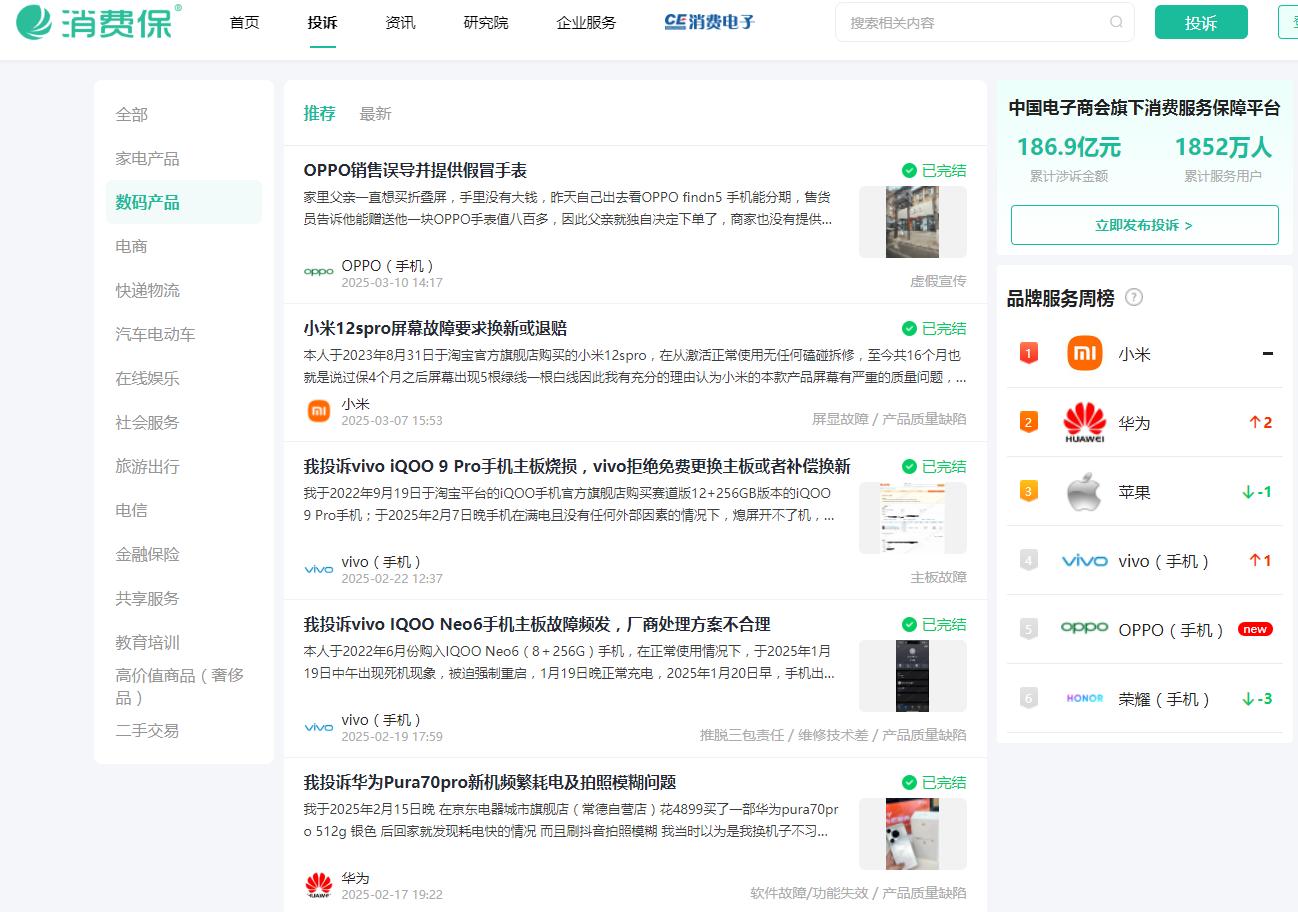Click the help question-mark icon beside 品牌服务周榜
The height and width of the screenshot is (912, 1298).
(x=1134, y=297)
